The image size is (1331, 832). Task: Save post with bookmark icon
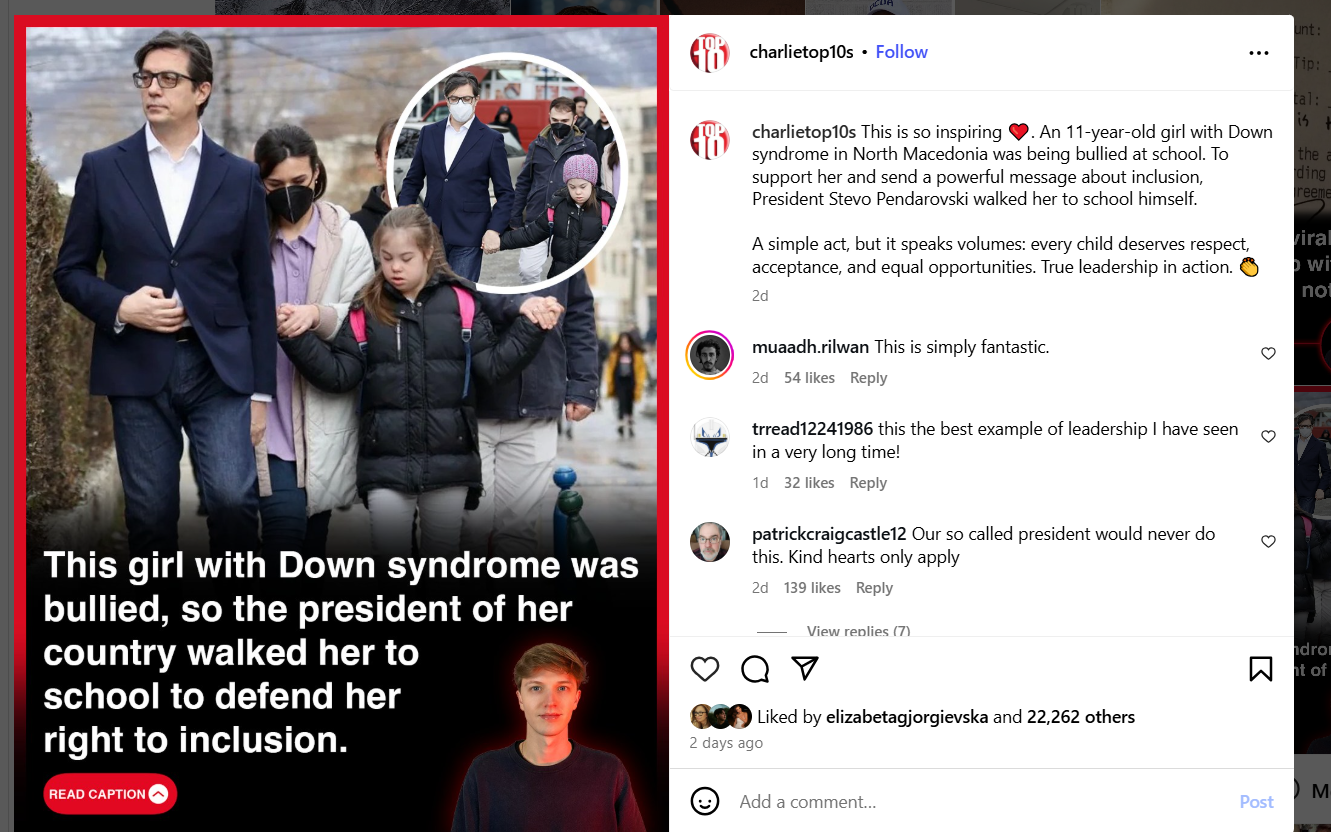click(1261, 669)
